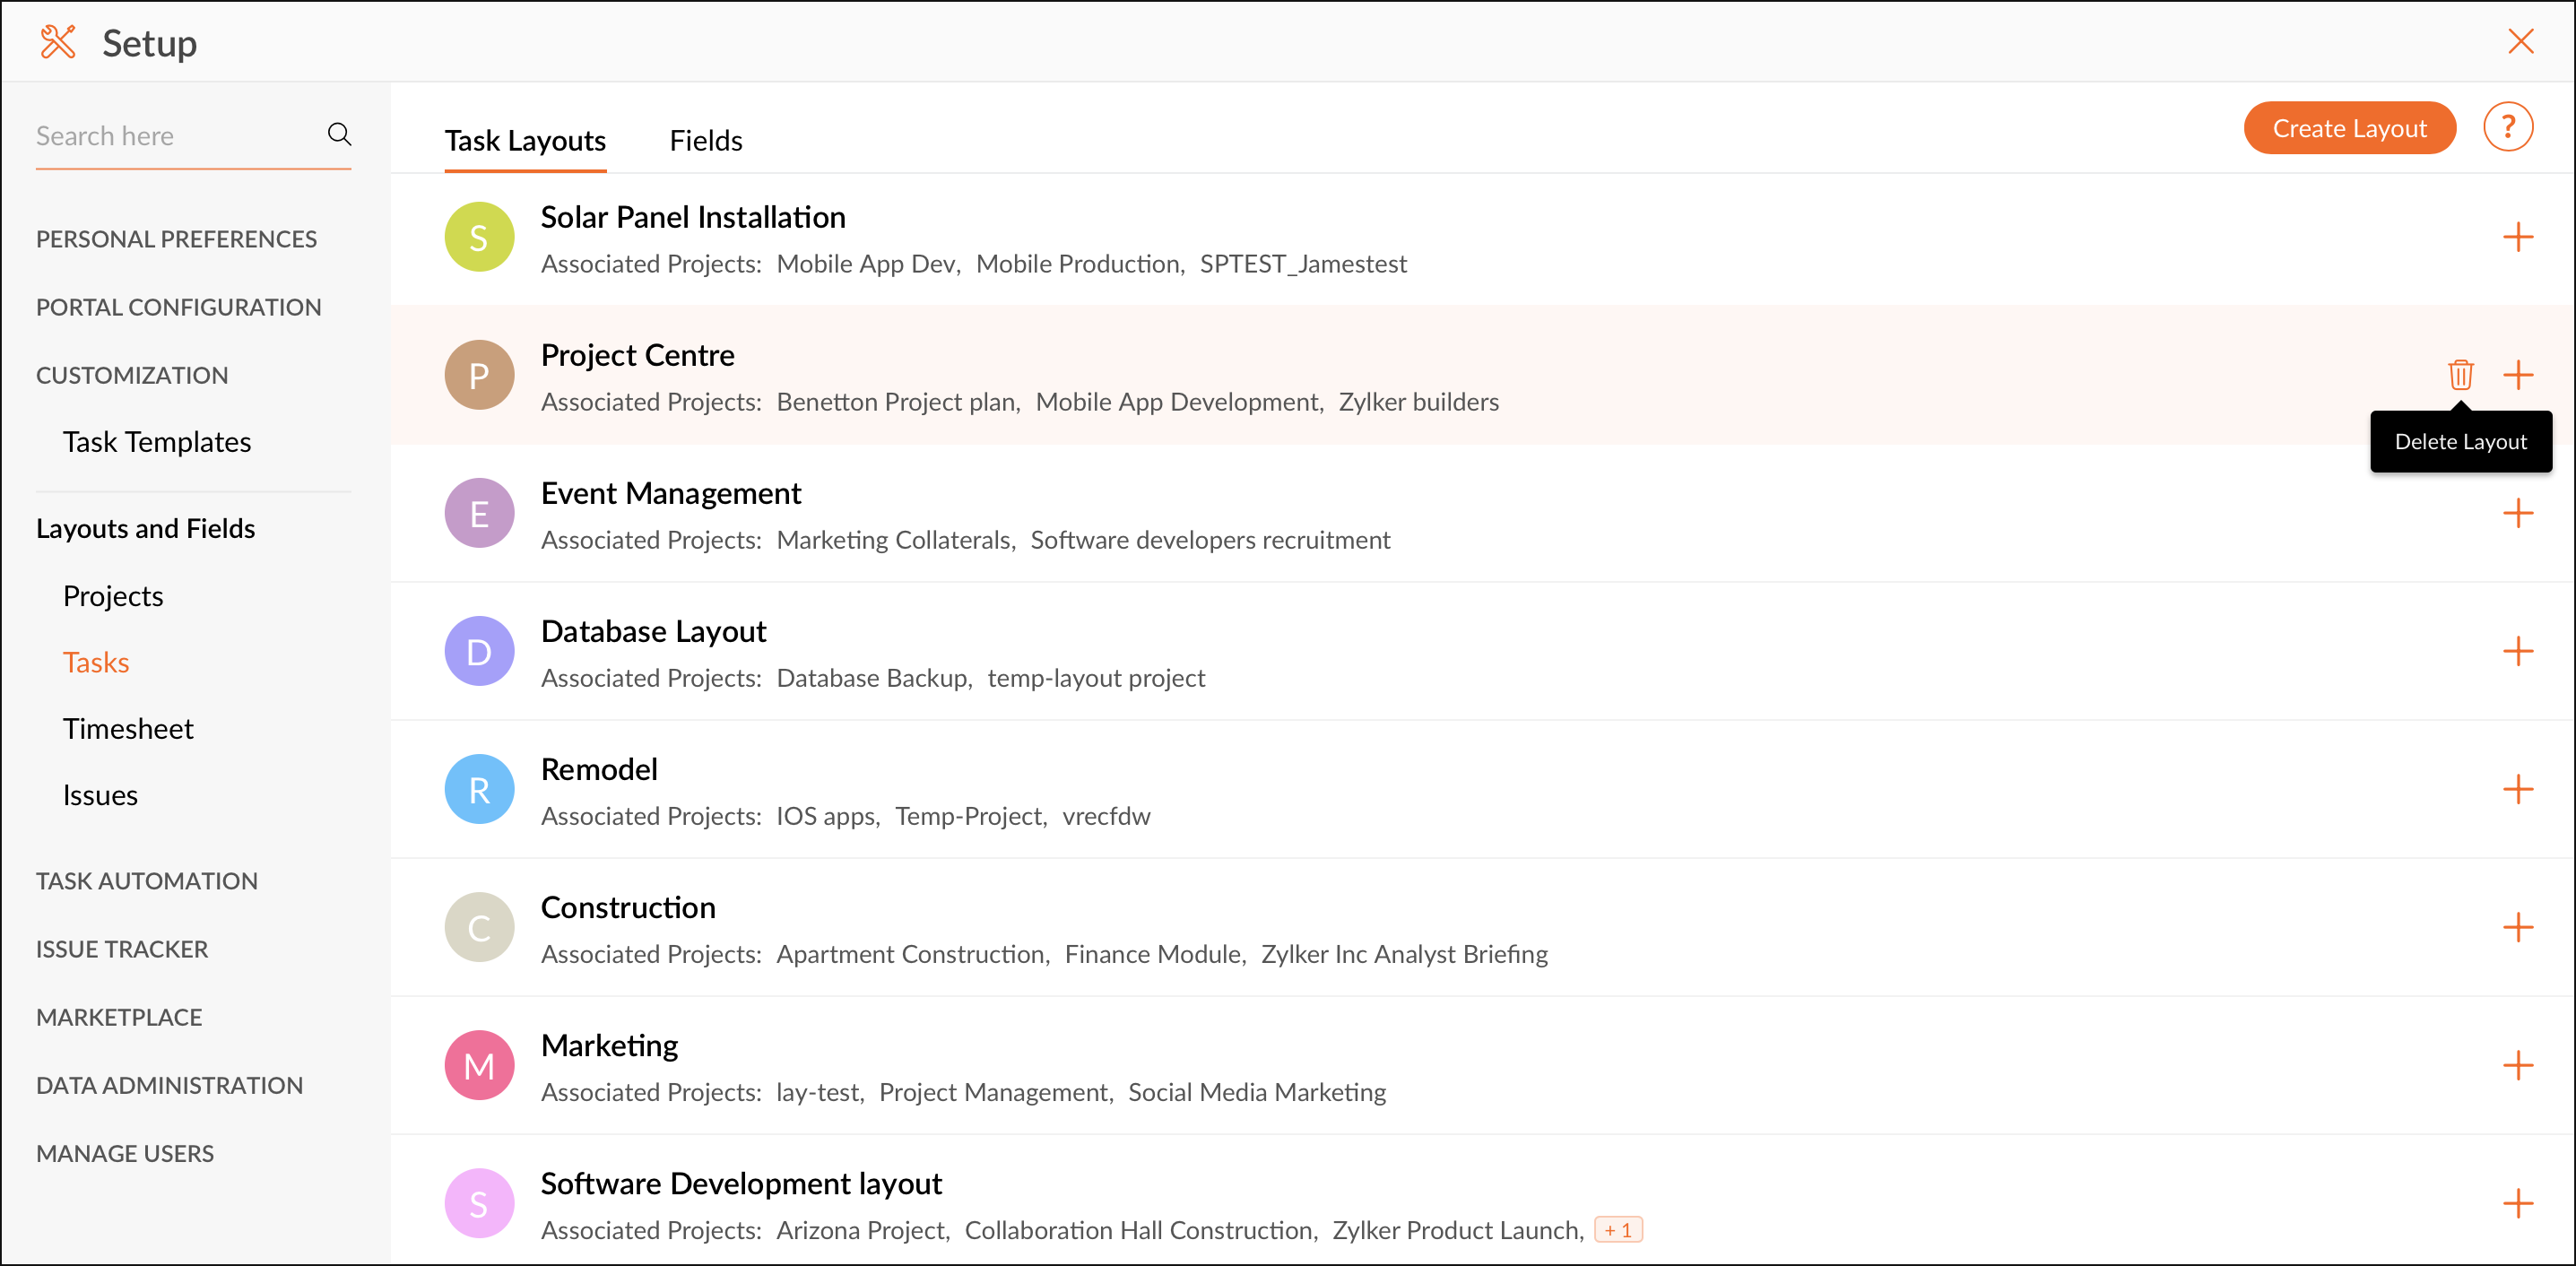Click the purple Event Management avatar circle
This screenshot has width=2576, height=1266.
479,514
